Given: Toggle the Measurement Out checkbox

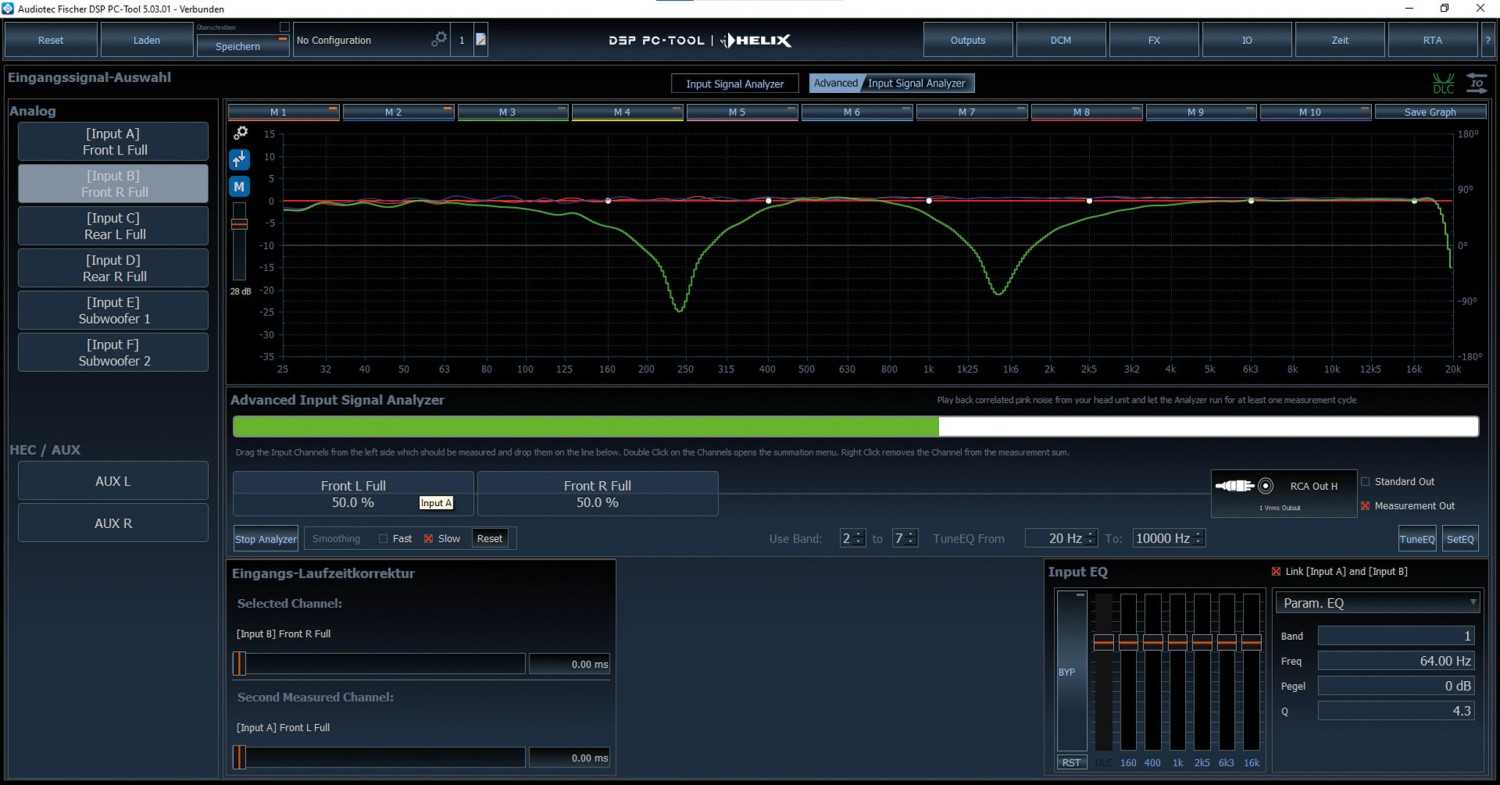Looking at the screenshot, I should tap(1366, 506).
